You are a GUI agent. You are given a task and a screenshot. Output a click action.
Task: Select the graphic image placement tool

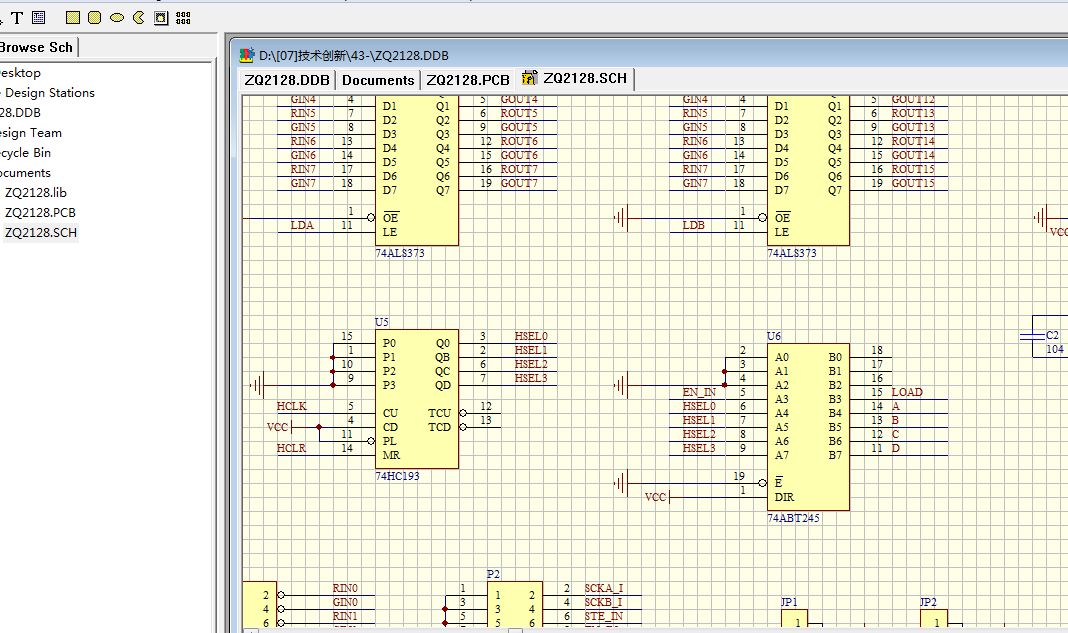point(161,18)
